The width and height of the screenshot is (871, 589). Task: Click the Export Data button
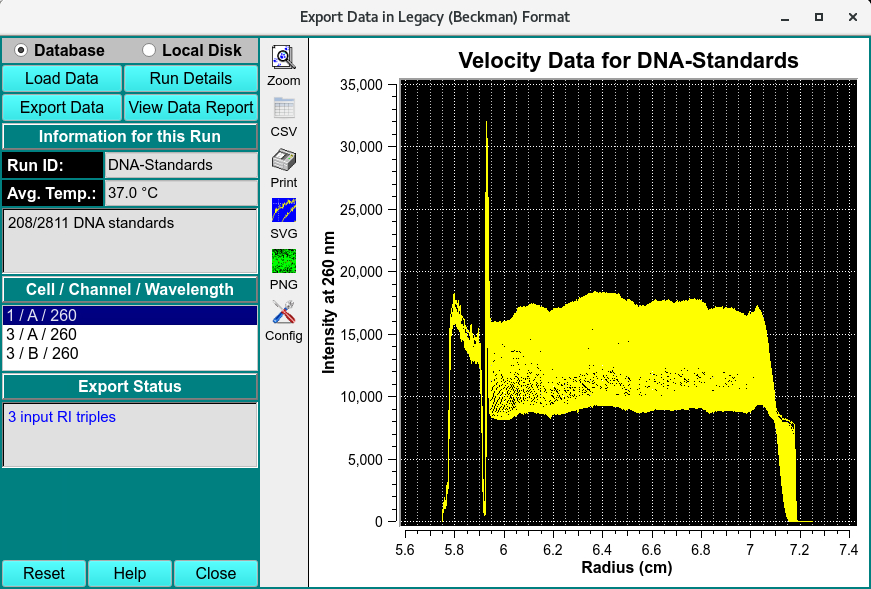tap(62, 107)
